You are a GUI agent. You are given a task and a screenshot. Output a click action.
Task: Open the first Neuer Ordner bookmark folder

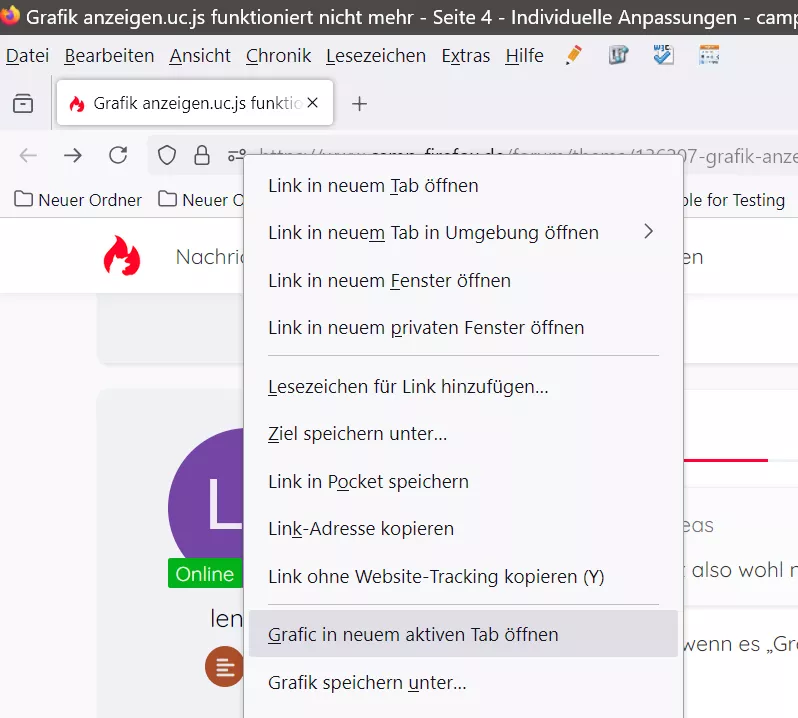78,200
